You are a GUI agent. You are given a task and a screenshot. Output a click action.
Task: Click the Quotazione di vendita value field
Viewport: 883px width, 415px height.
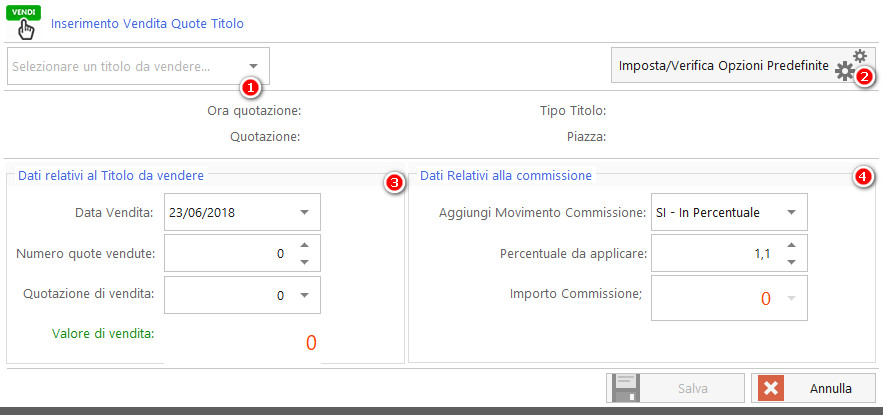coord(242,295)
